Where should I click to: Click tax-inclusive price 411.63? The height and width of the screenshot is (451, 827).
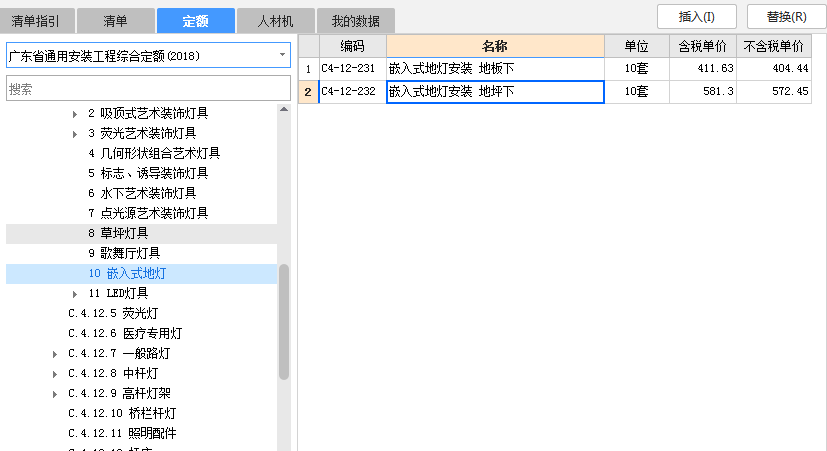click(703, 69)
